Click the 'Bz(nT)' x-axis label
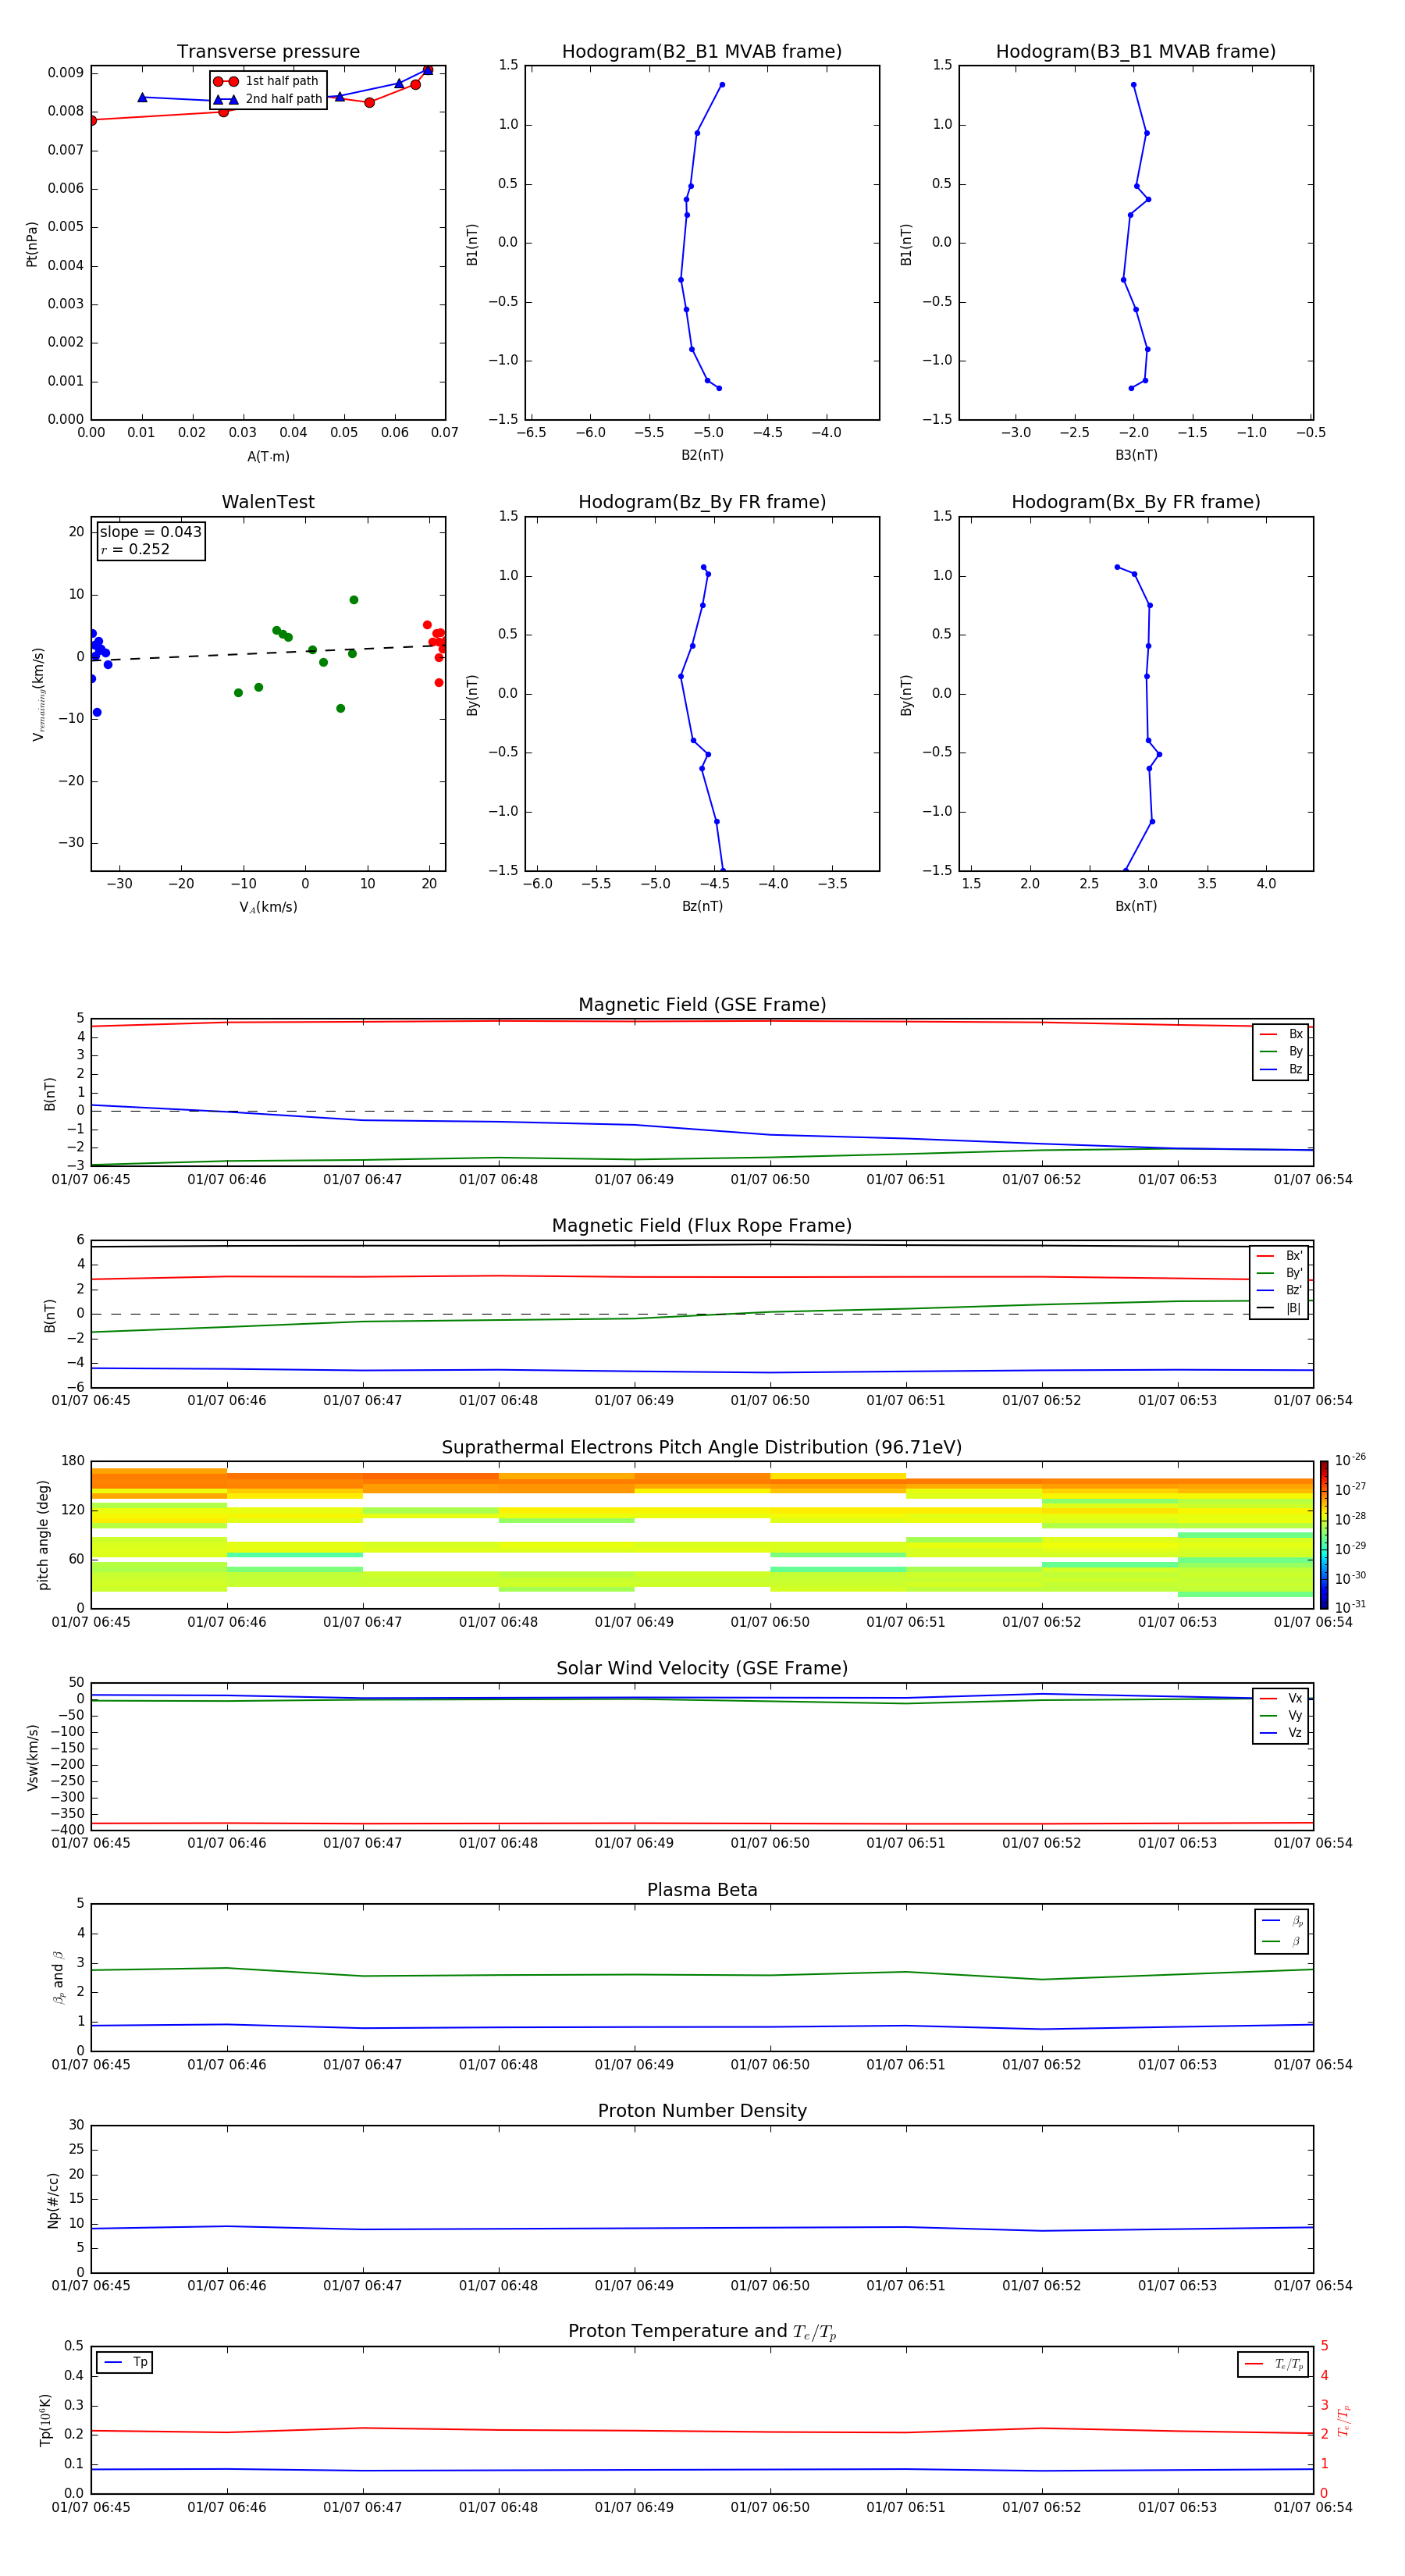Image resolution: width=1405 pixels, height=2576 pixels. (x=702, y=906)
